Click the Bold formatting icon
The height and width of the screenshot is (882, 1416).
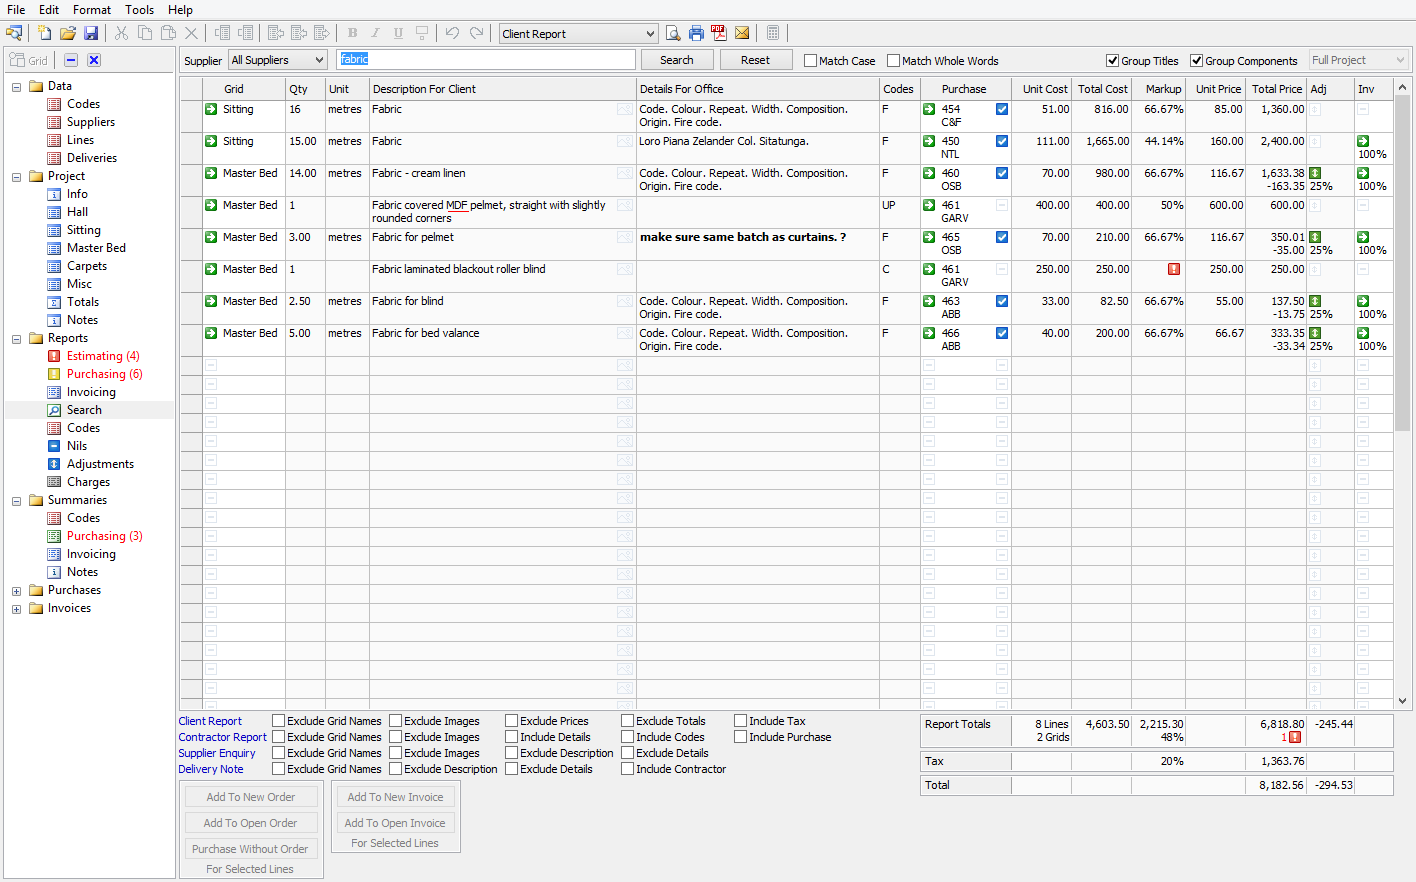coord(352,33)
